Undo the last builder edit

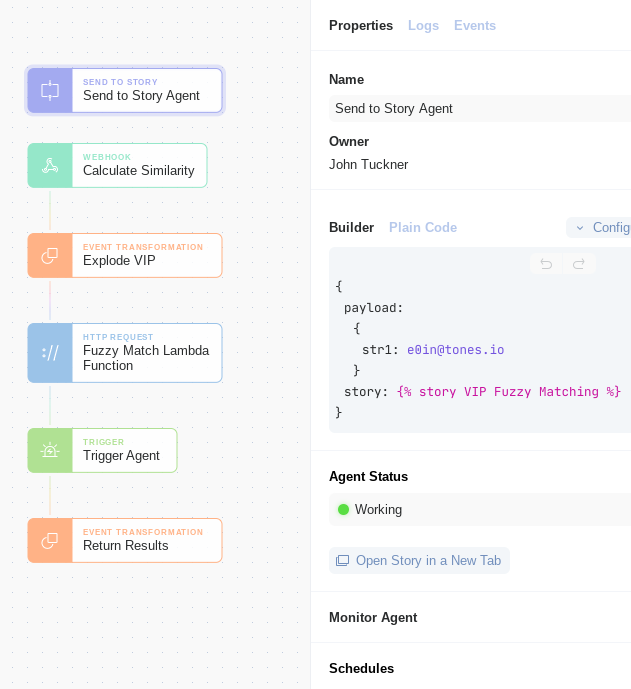546,264
